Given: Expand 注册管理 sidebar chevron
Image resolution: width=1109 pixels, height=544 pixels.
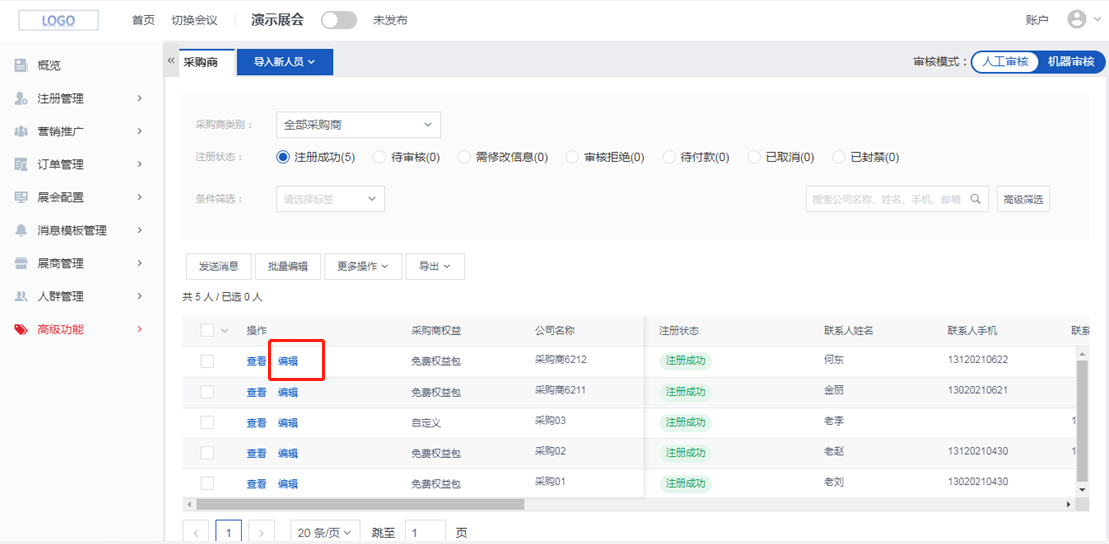Looking at the screenshot, I should [139, 98].
